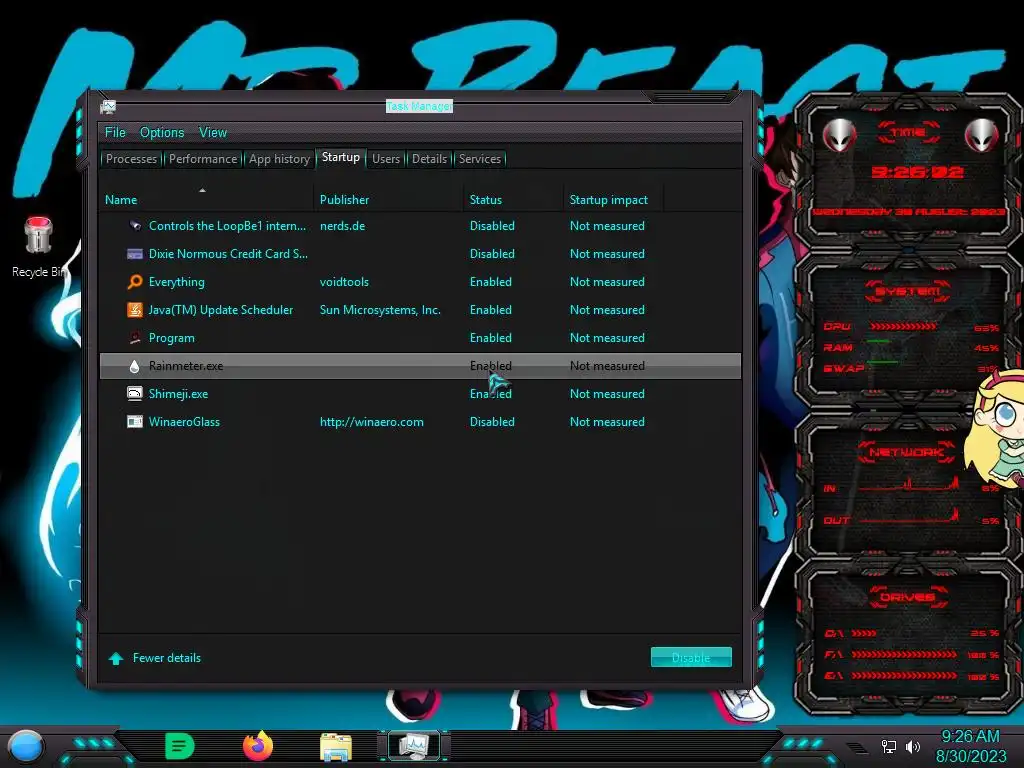Click the Task Manager title bar icon
1024x768 pixels.
pyautogui.click(x=108, y=106)
